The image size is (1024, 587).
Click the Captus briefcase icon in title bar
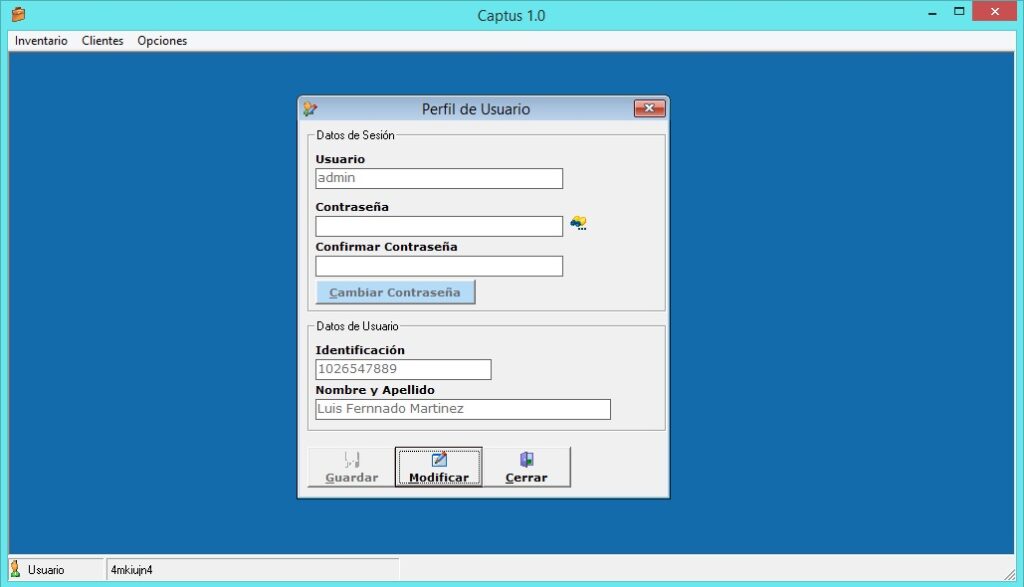point(18,15)
